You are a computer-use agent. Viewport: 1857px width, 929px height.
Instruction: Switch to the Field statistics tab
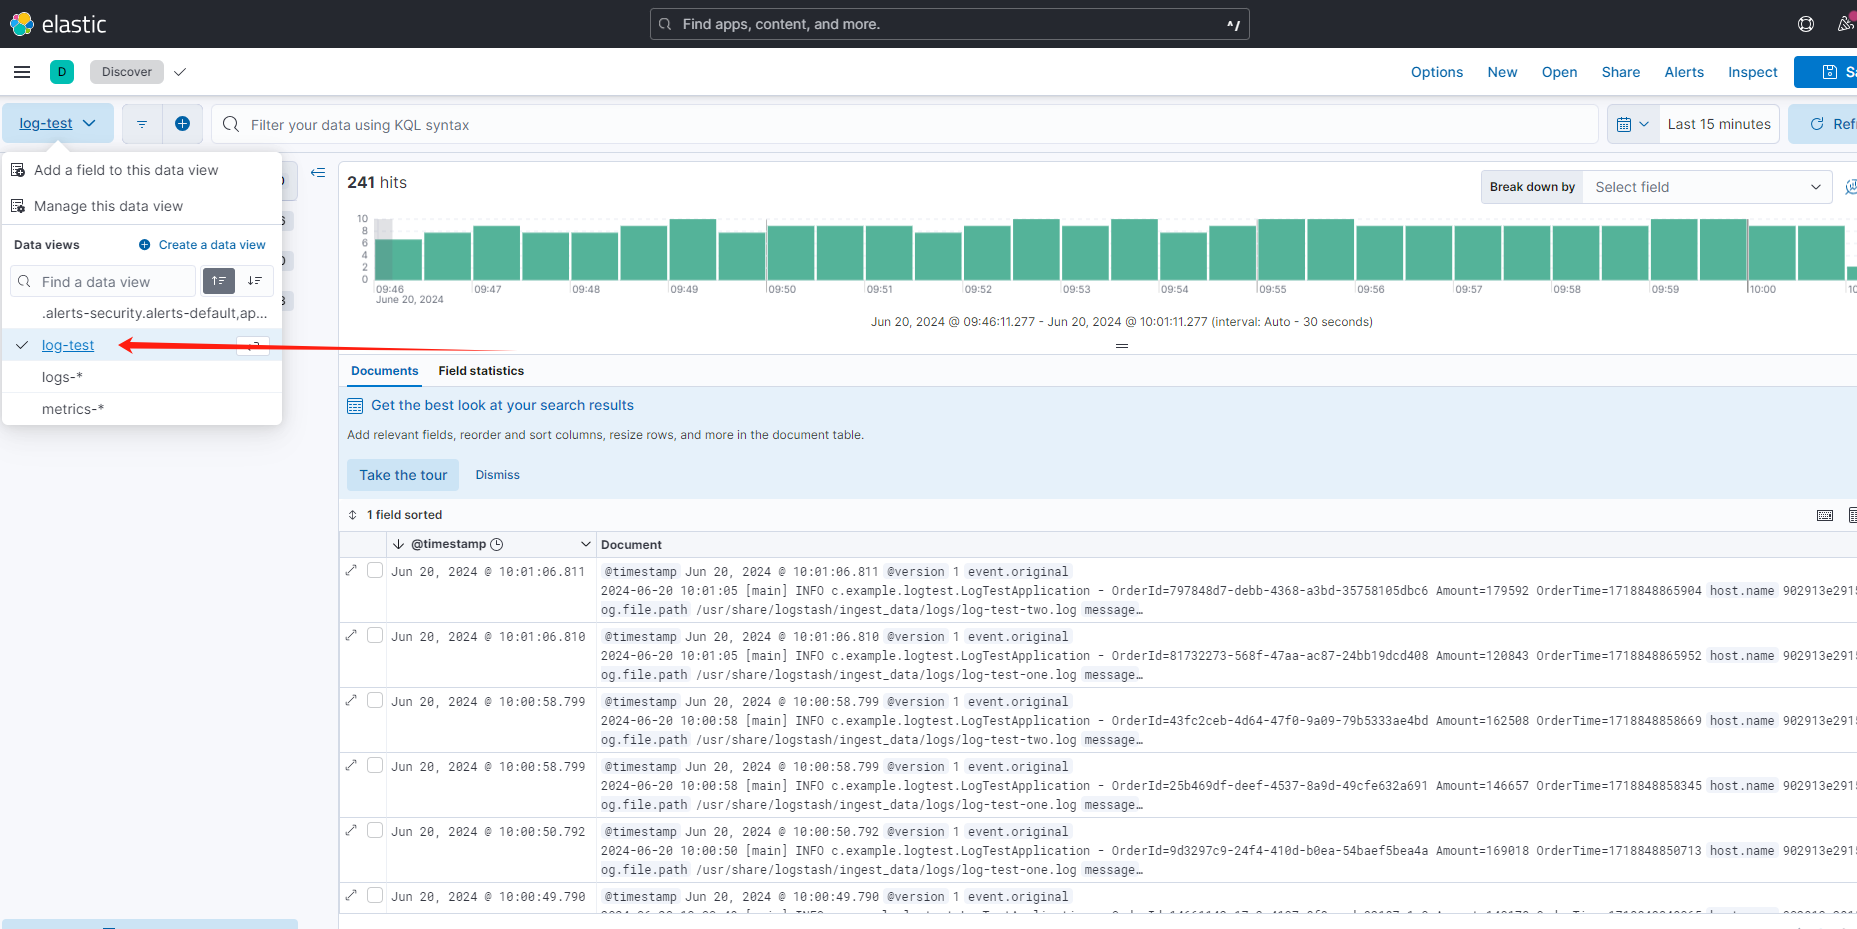pyautogui.click(x=481, y=371)
